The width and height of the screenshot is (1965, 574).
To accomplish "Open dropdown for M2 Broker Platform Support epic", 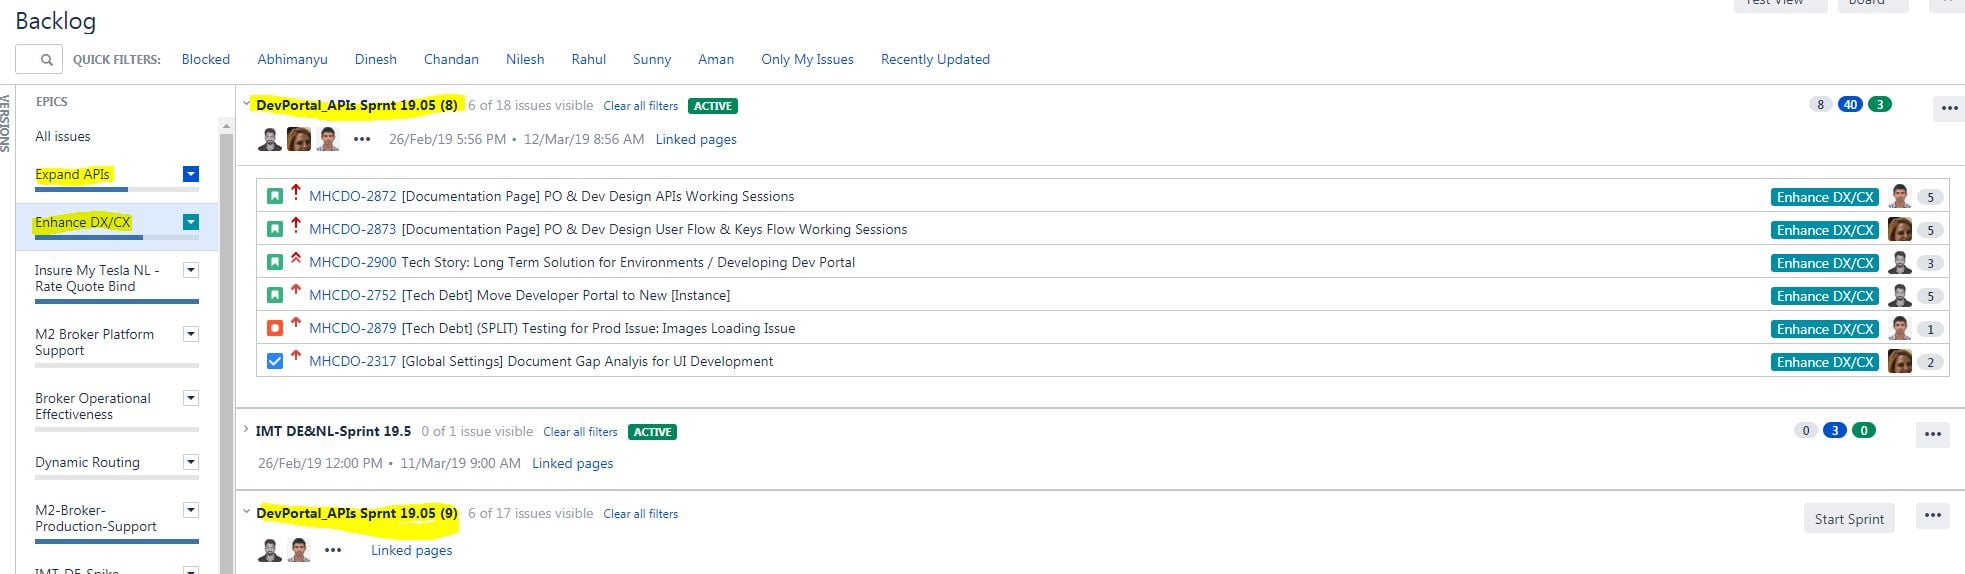I will [191, 334].
